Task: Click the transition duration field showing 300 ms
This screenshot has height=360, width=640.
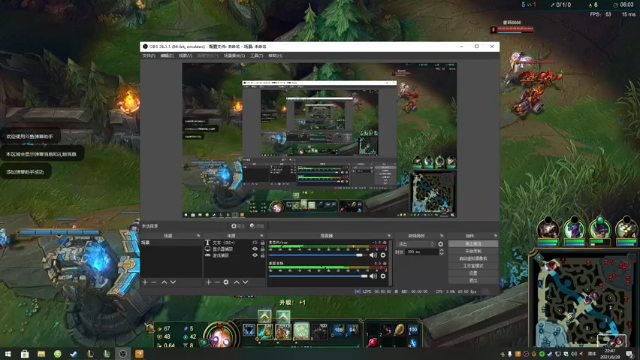Action: click(422, 252)
